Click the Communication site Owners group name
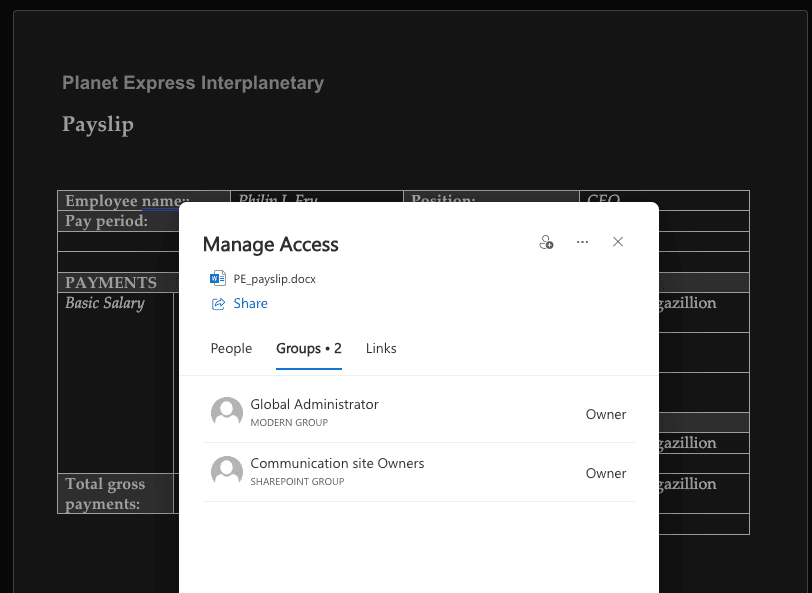Screen dimensions: 812x593 tap(337, 464)
